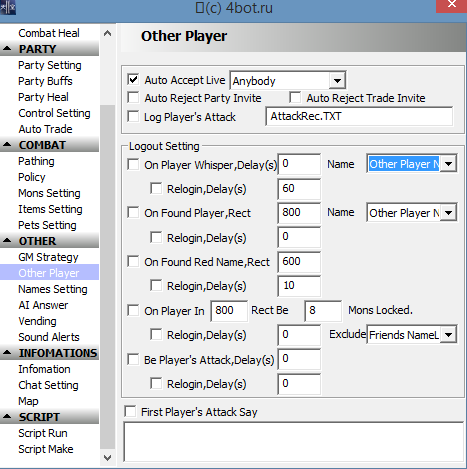The width and height of the screenshot is (467, 469).
Task: Collapse the SCRIPT section
Action: (x=7, y=417)
